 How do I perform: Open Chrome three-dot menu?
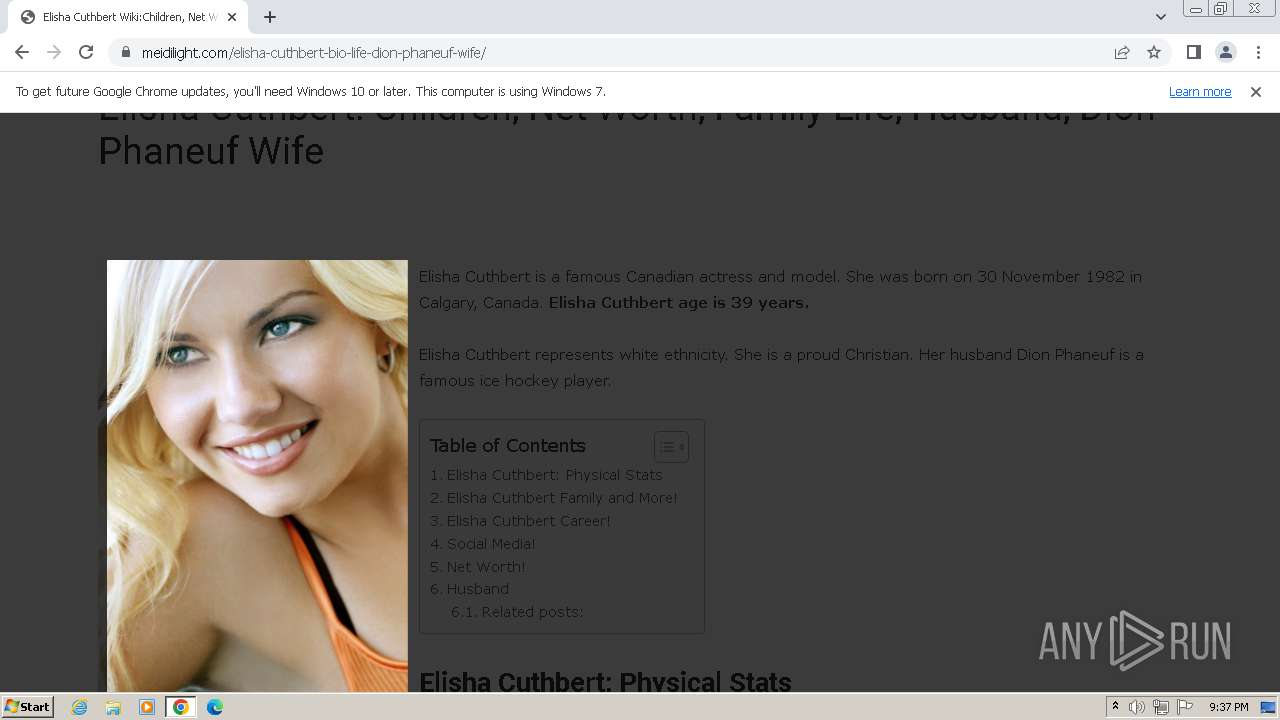[1258, 52]
